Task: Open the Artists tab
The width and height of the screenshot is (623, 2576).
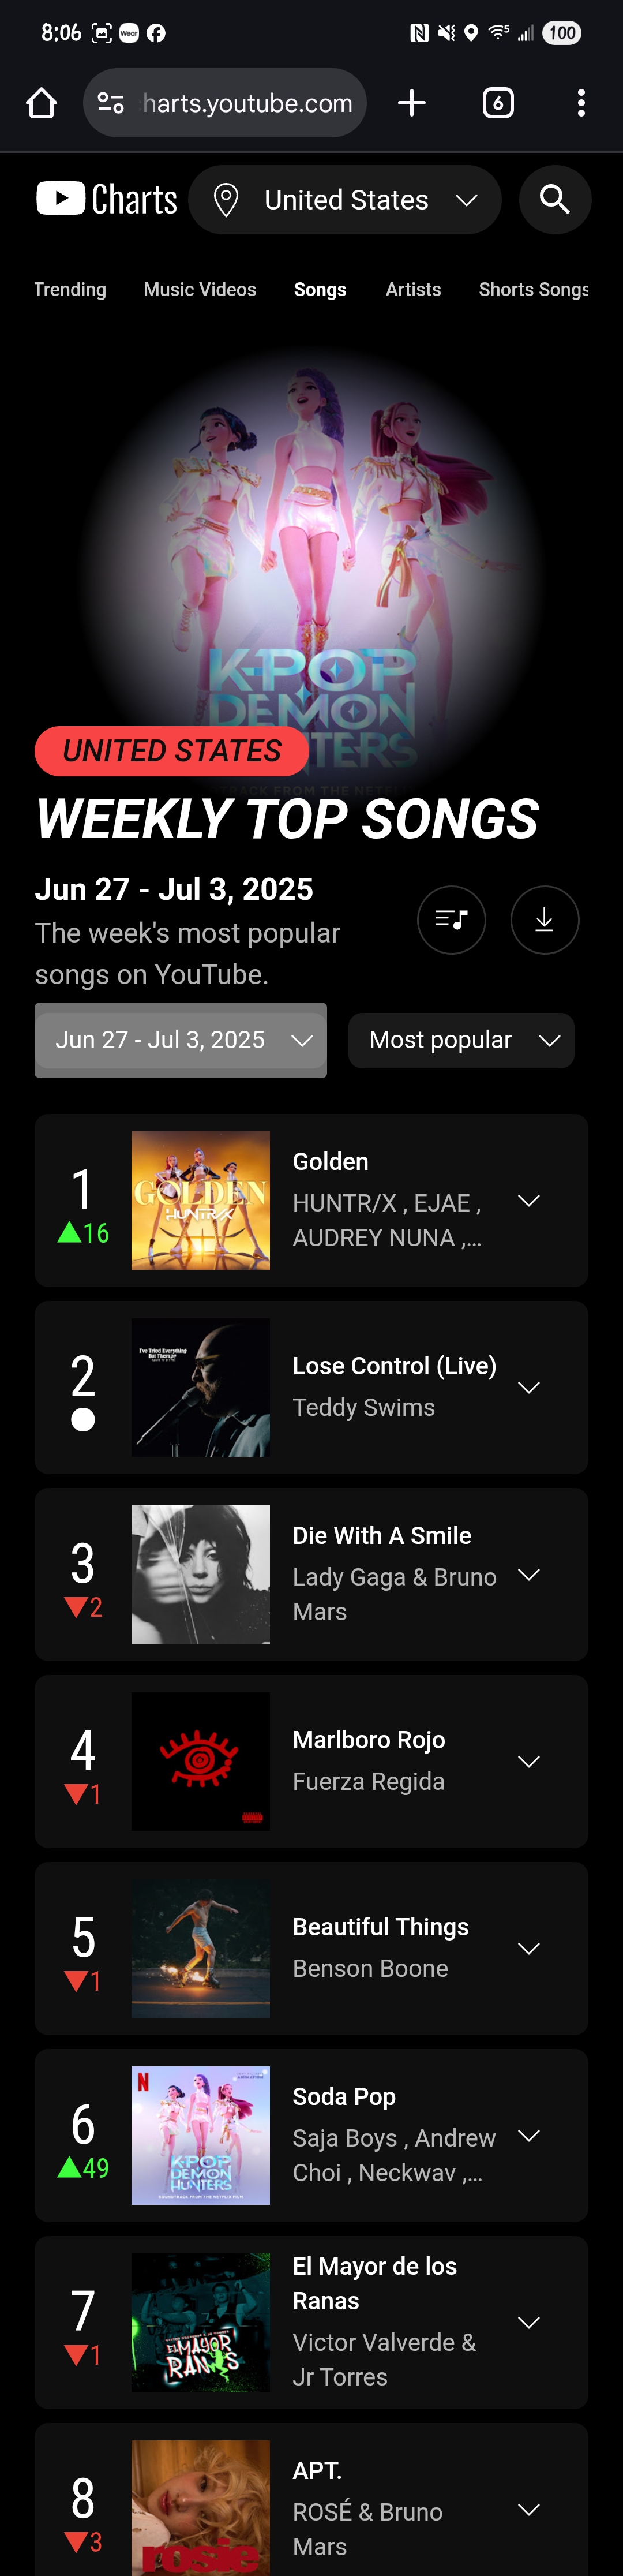Action: click(413, 289)
